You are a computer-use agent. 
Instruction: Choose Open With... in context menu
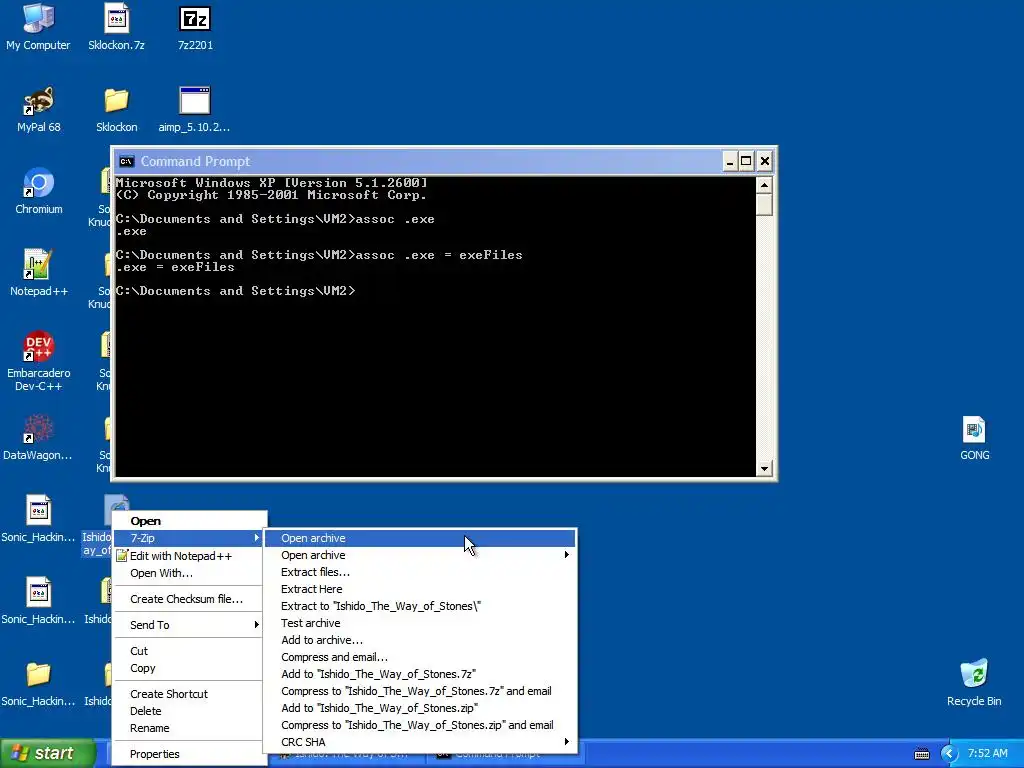190,573
